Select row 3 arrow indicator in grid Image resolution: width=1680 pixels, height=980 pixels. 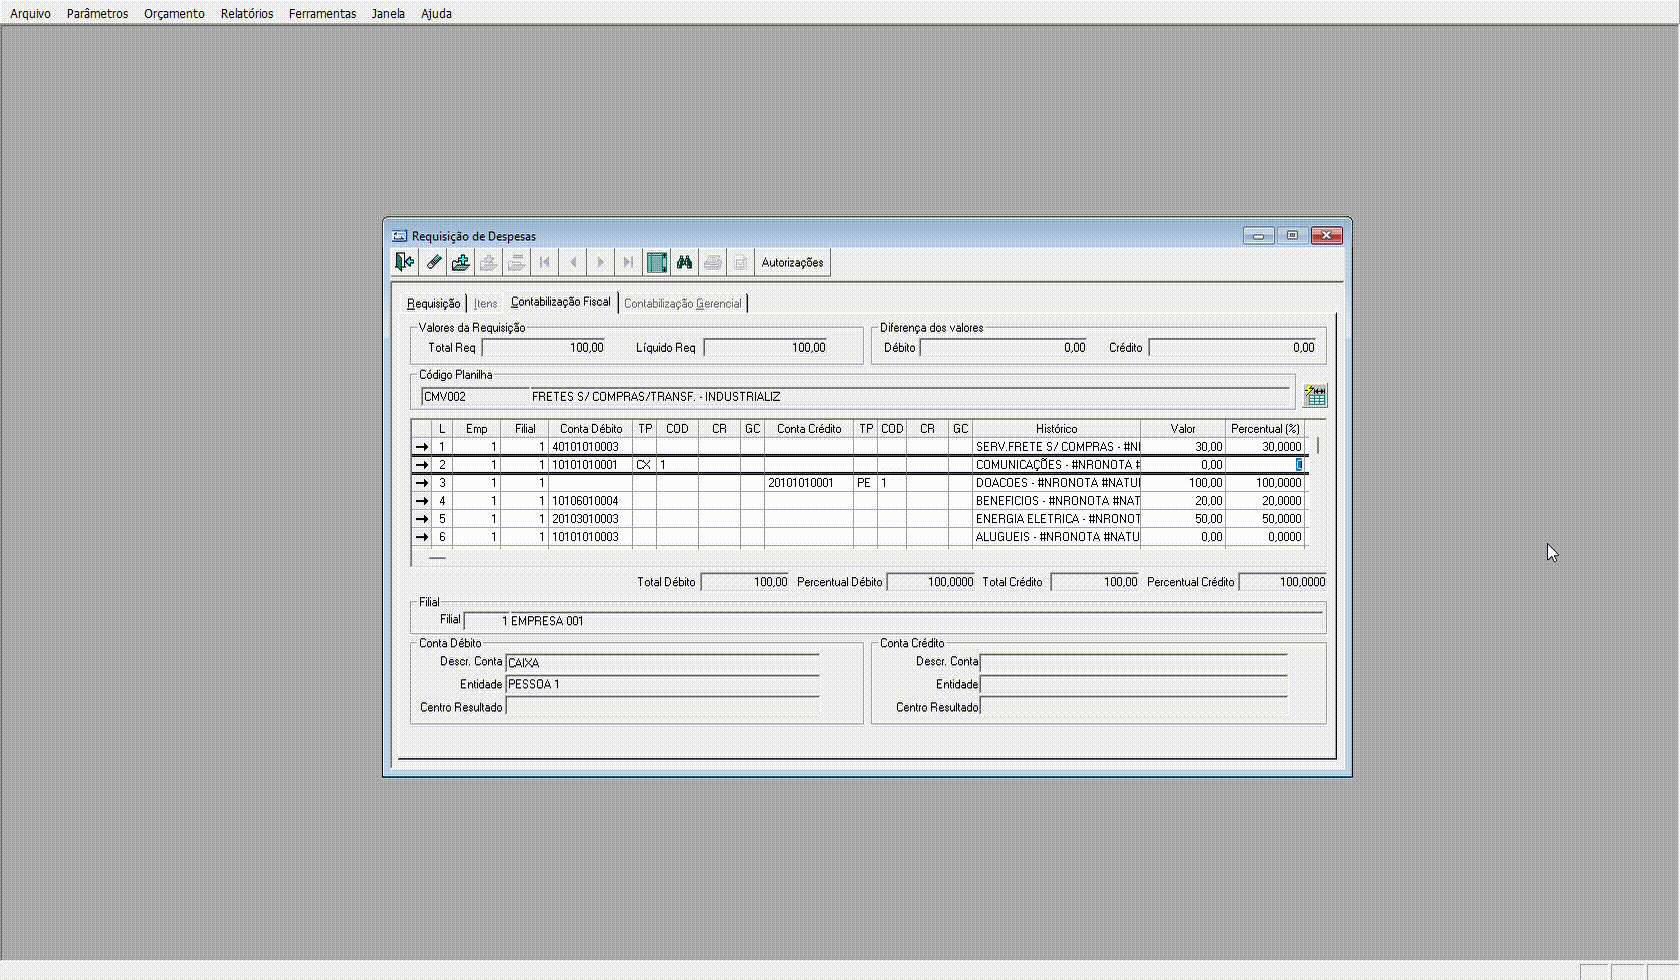[x=422, y=483]
